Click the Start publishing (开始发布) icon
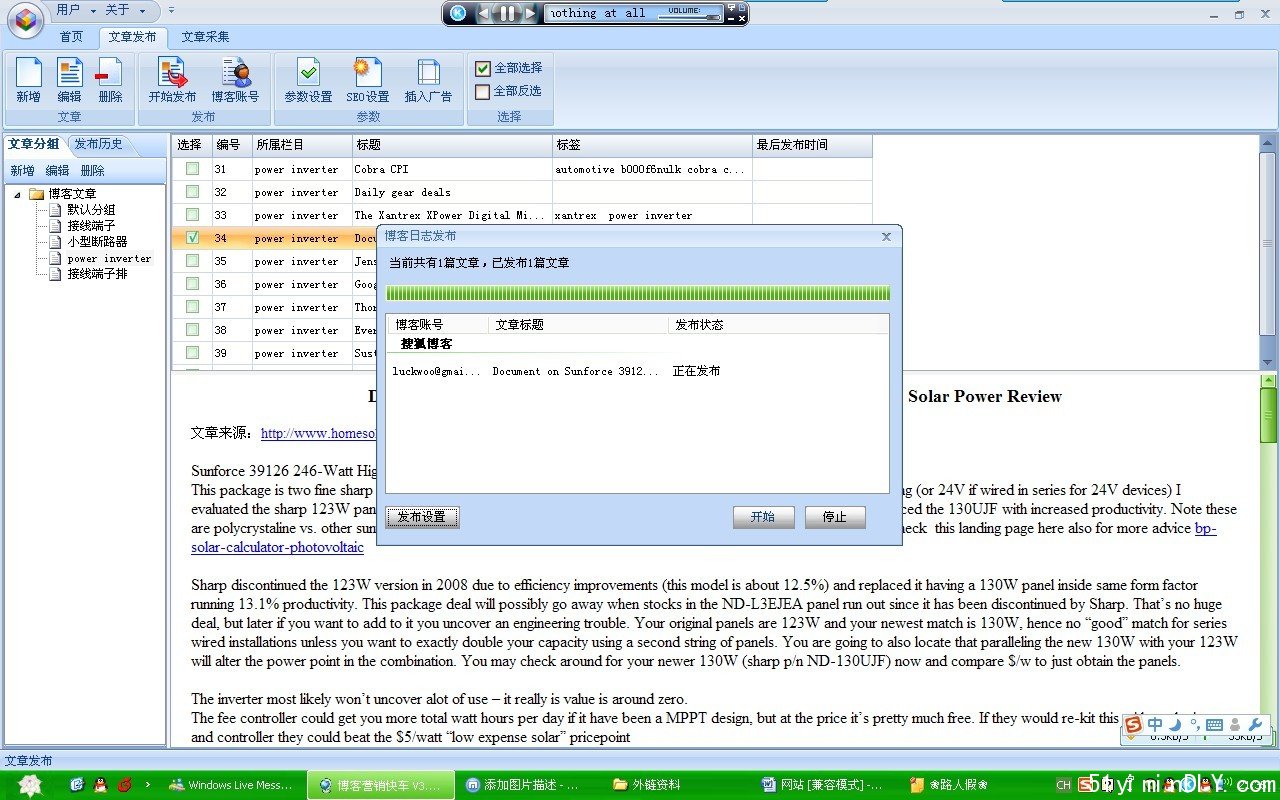Screen dimensions: 1280x800 coord(172,80)
